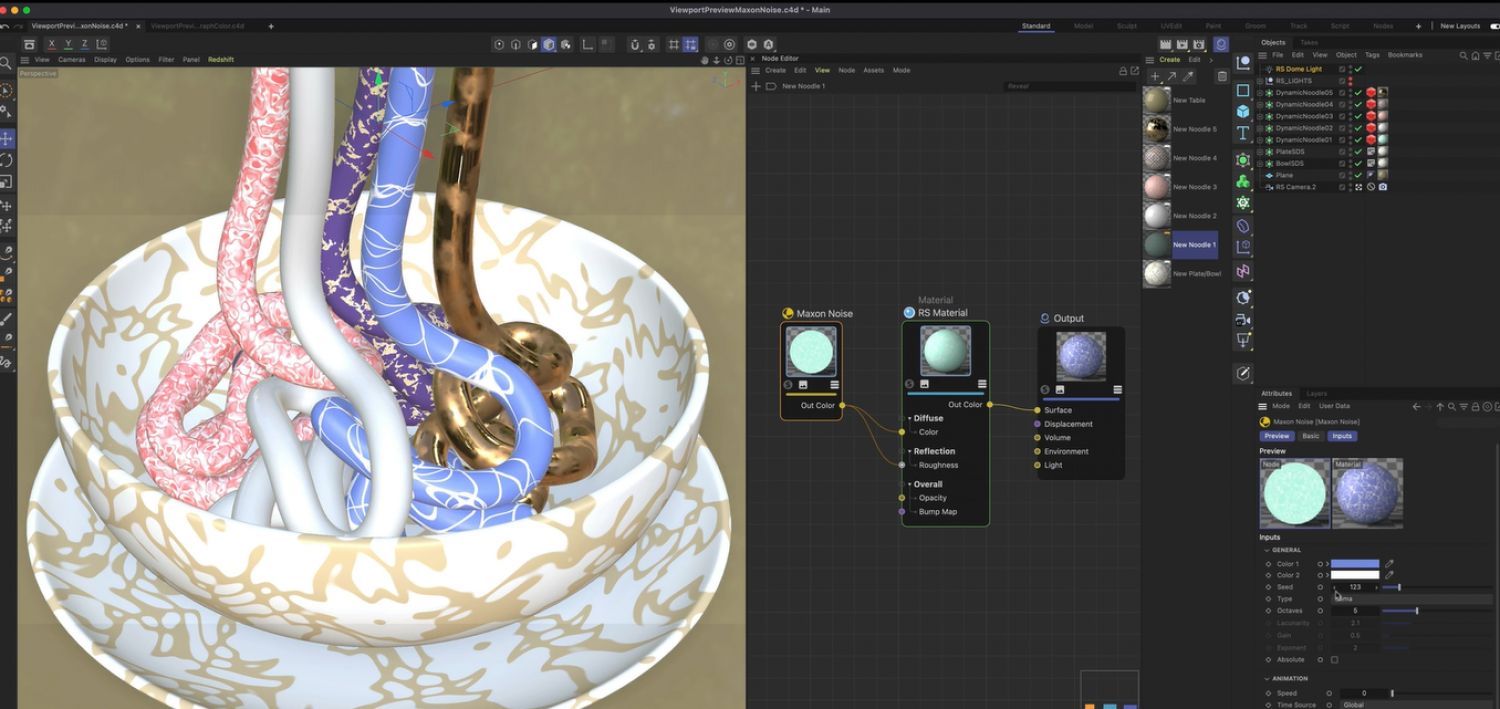
Task: Click the material eyedropper icon
Action: [x=1188, y=76]
